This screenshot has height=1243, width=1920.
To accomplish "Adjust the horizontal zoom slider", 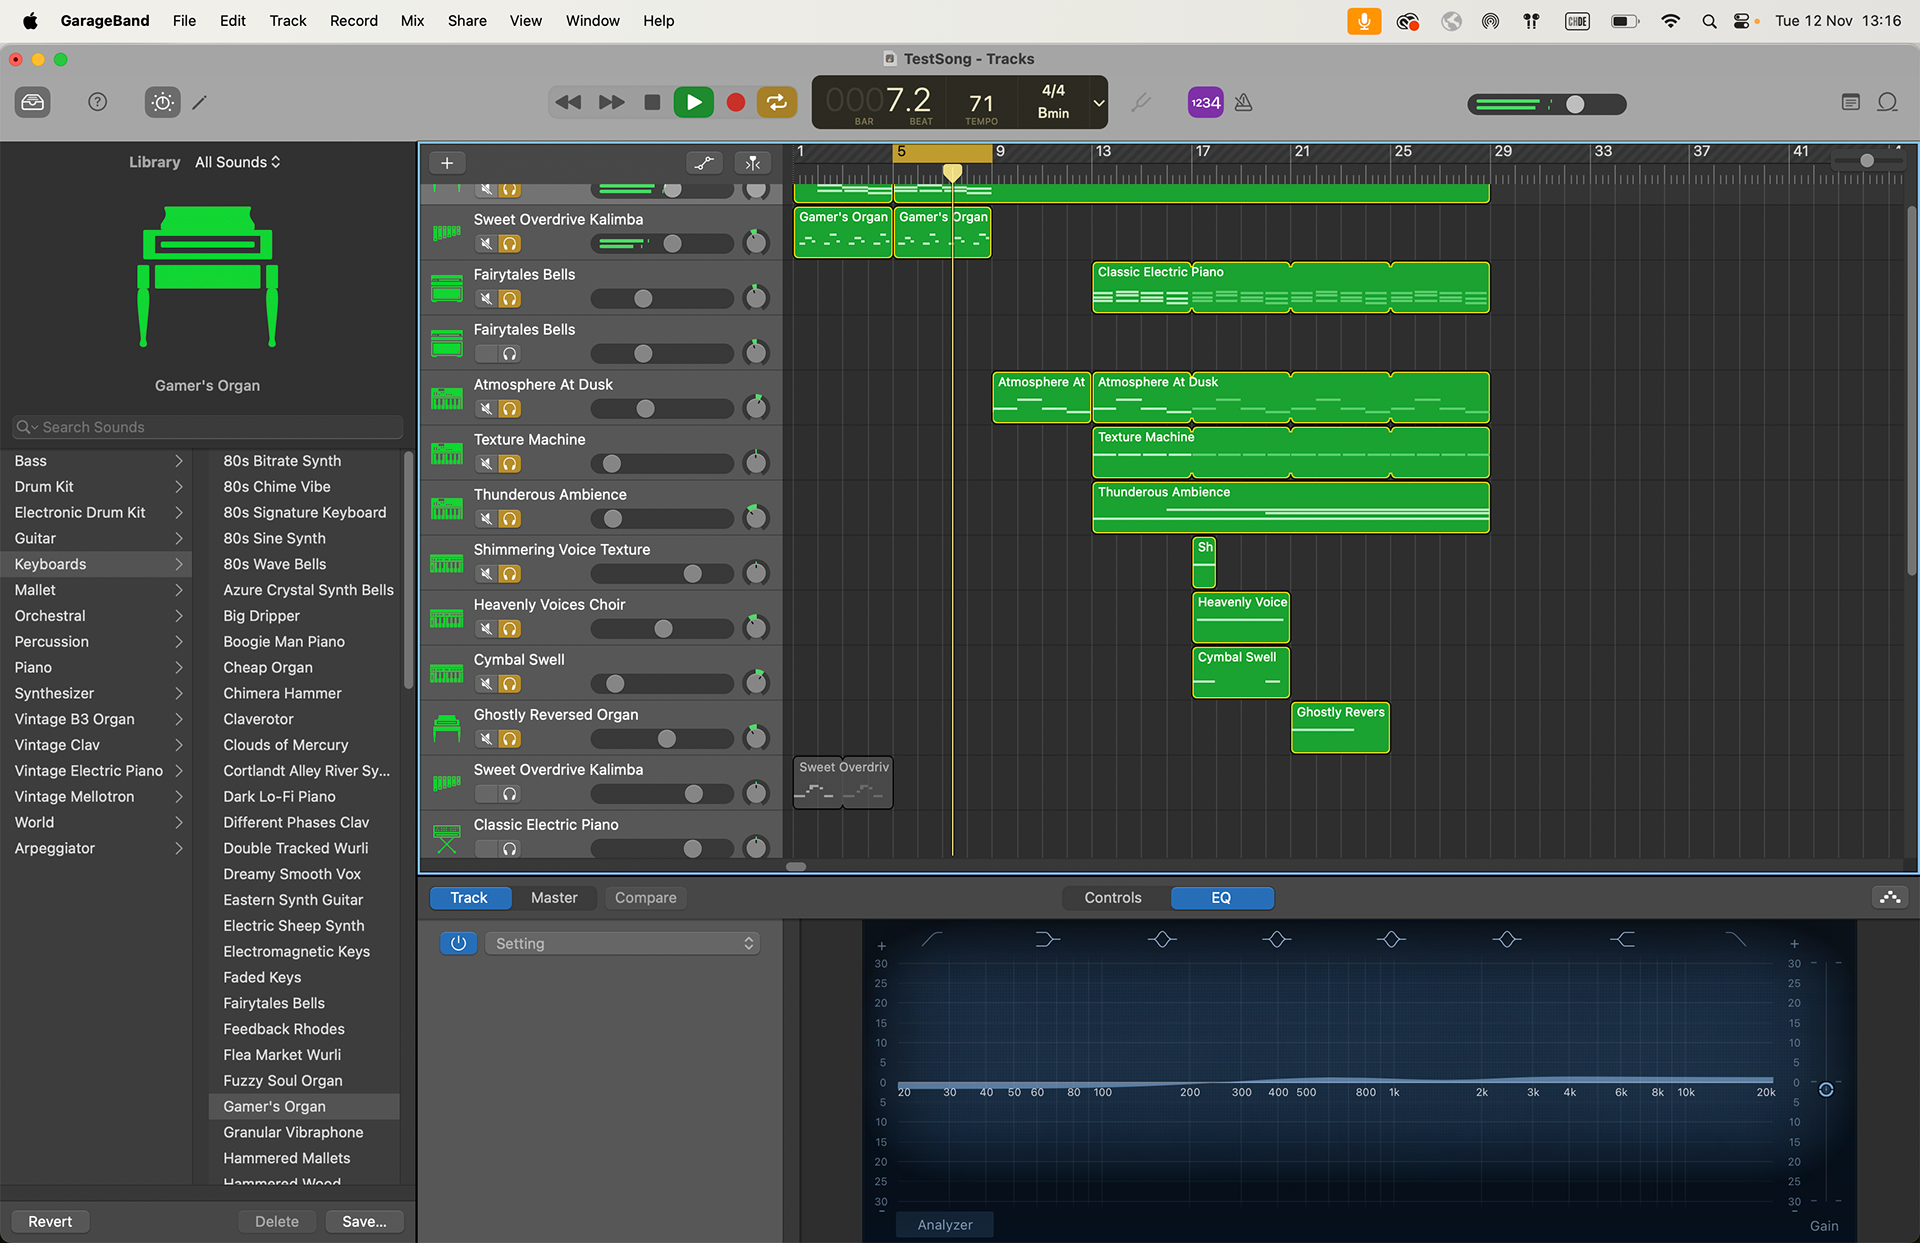I will pyautogui.click(x=1866, y=161).
